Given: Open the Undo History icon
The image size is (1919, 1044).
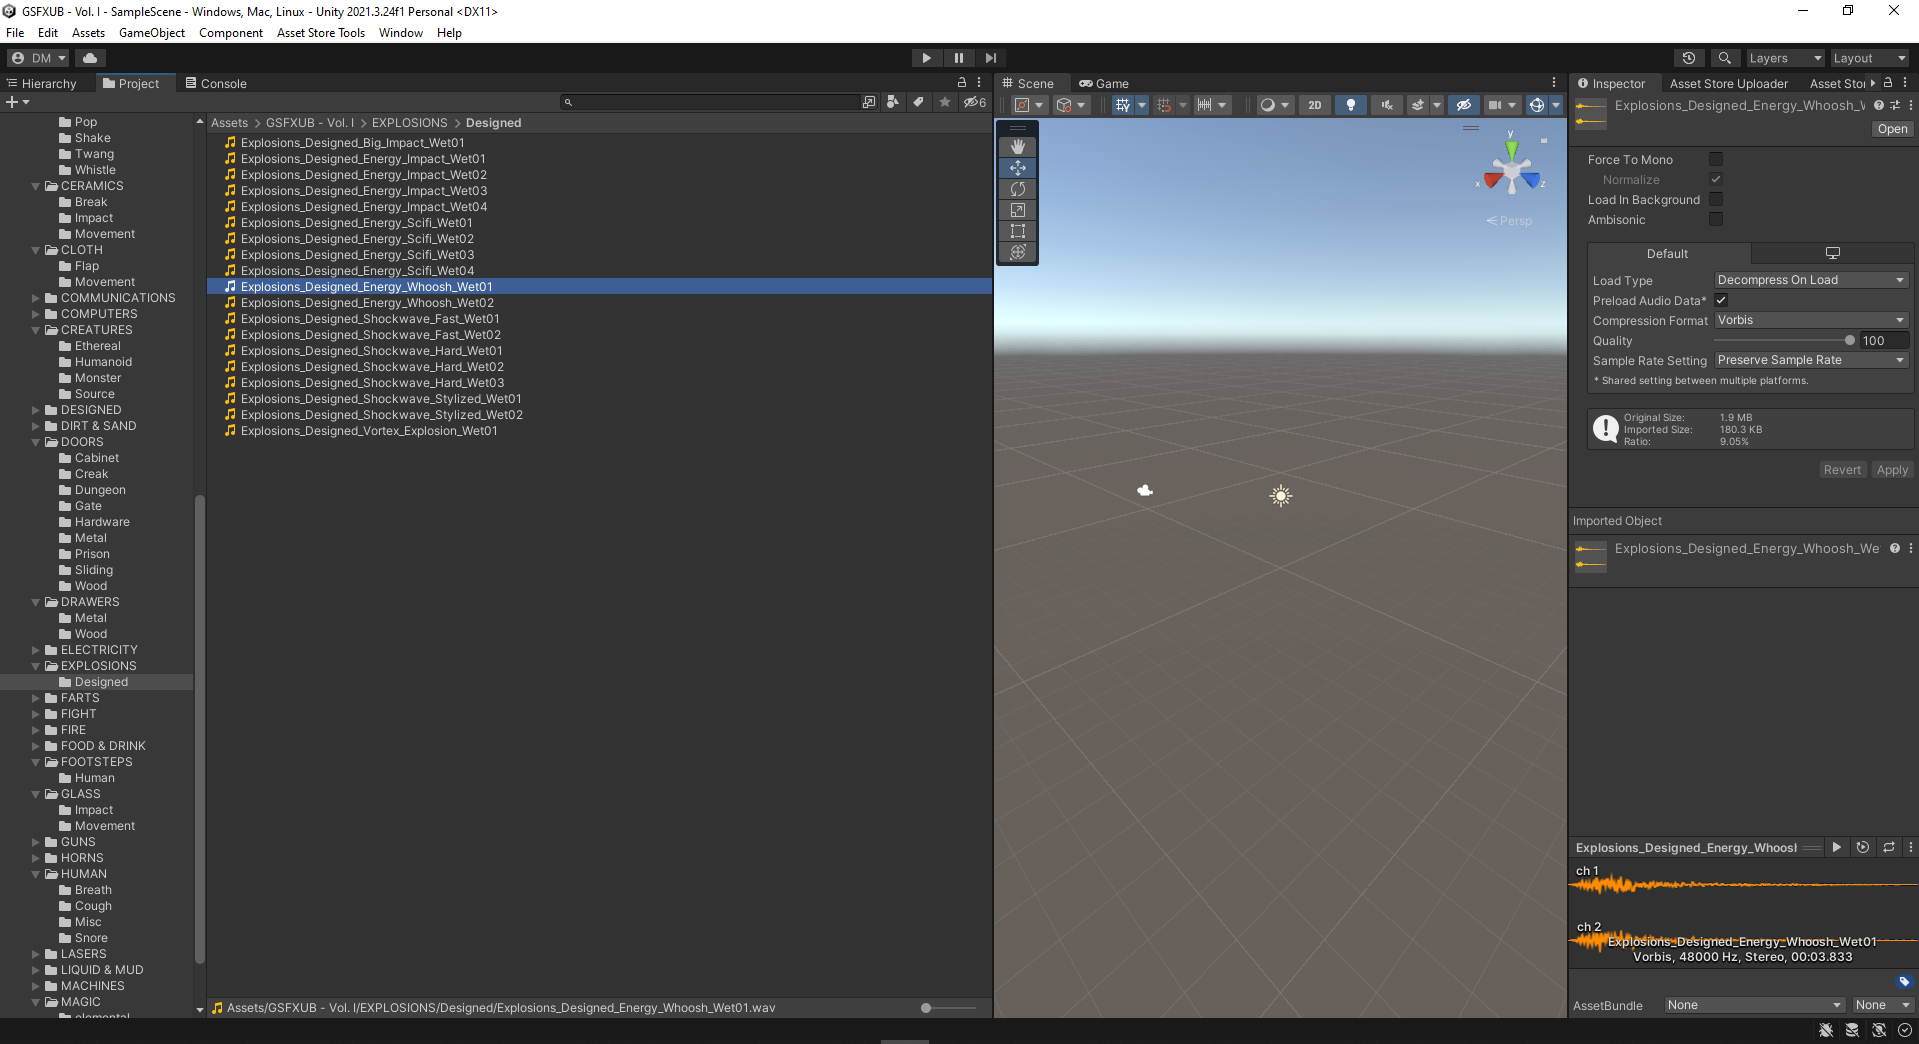Looking at the screenshot, I should click(x=1689, y=58).
